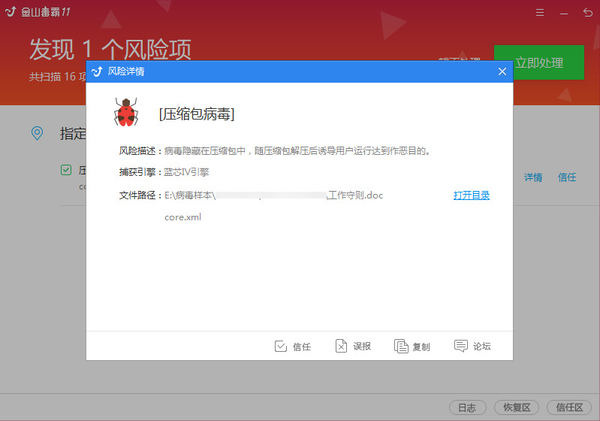Click 信任 link in background risk row
600x421 pixels.
pyautogui.click(x=567, y=177)
